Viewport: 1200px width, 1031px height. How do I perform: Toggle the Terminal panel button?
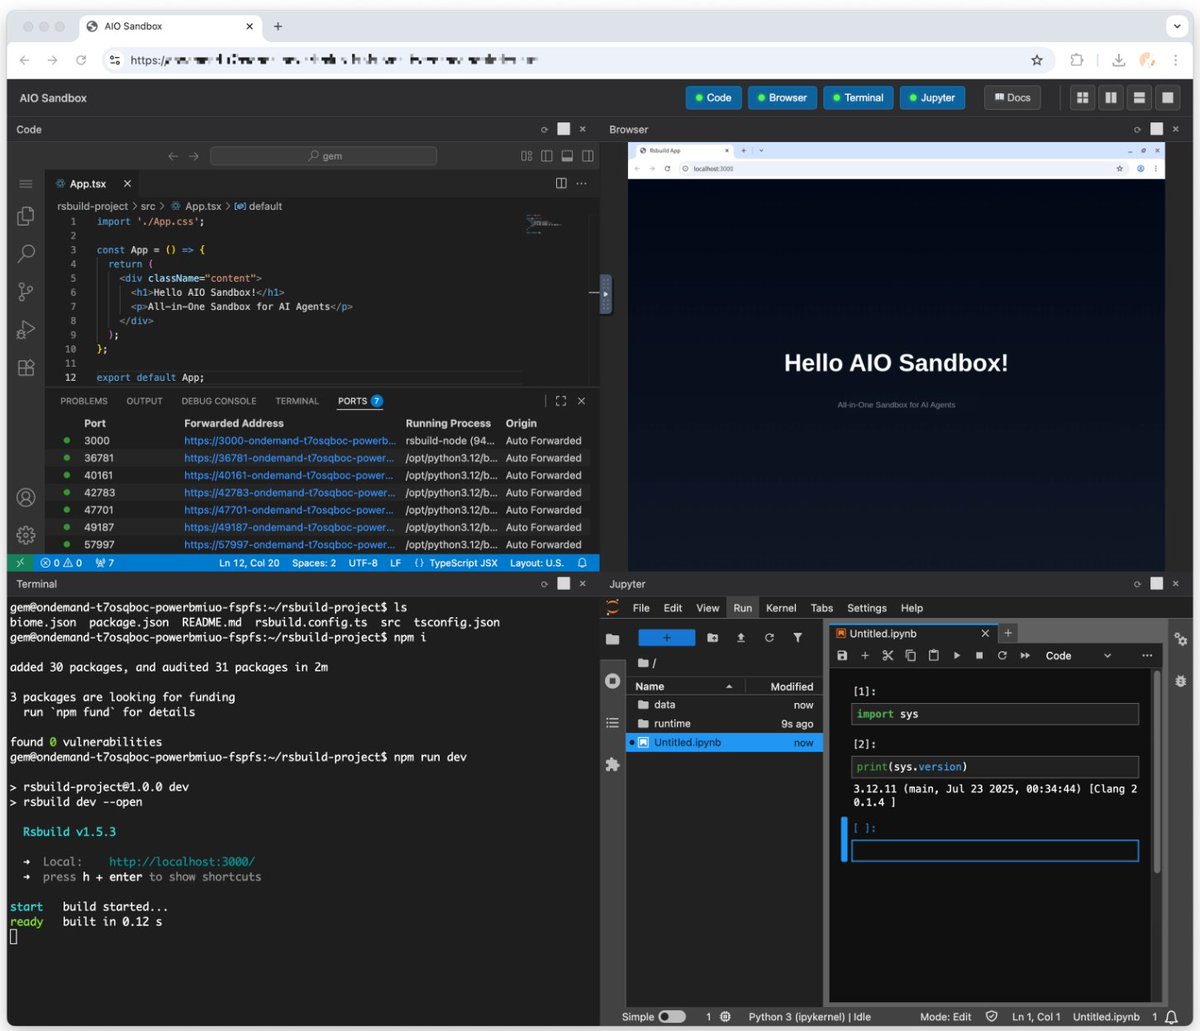[858, 97]
